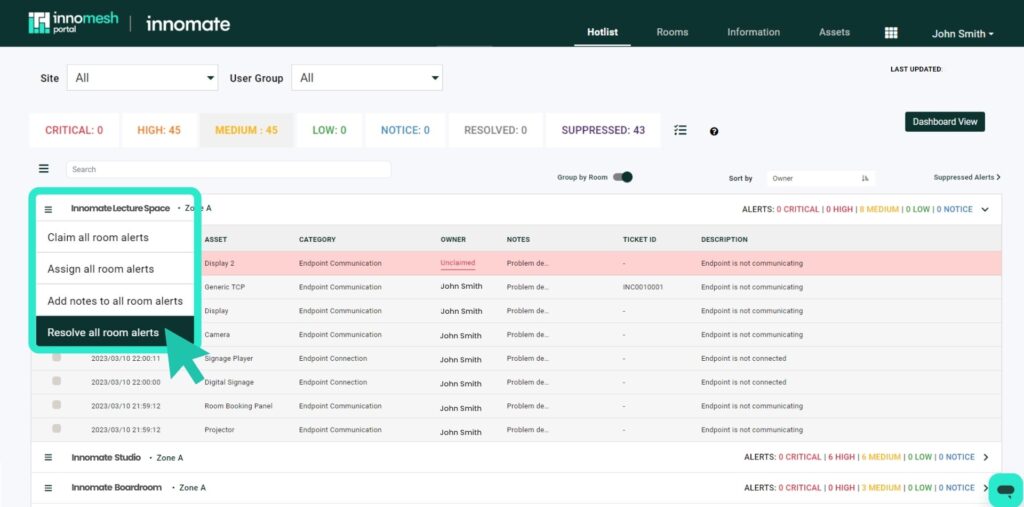Viewport: 1024px width, 507px height.
Task: Click Endpoint Connection in Signage Player row
Action: 333,358
